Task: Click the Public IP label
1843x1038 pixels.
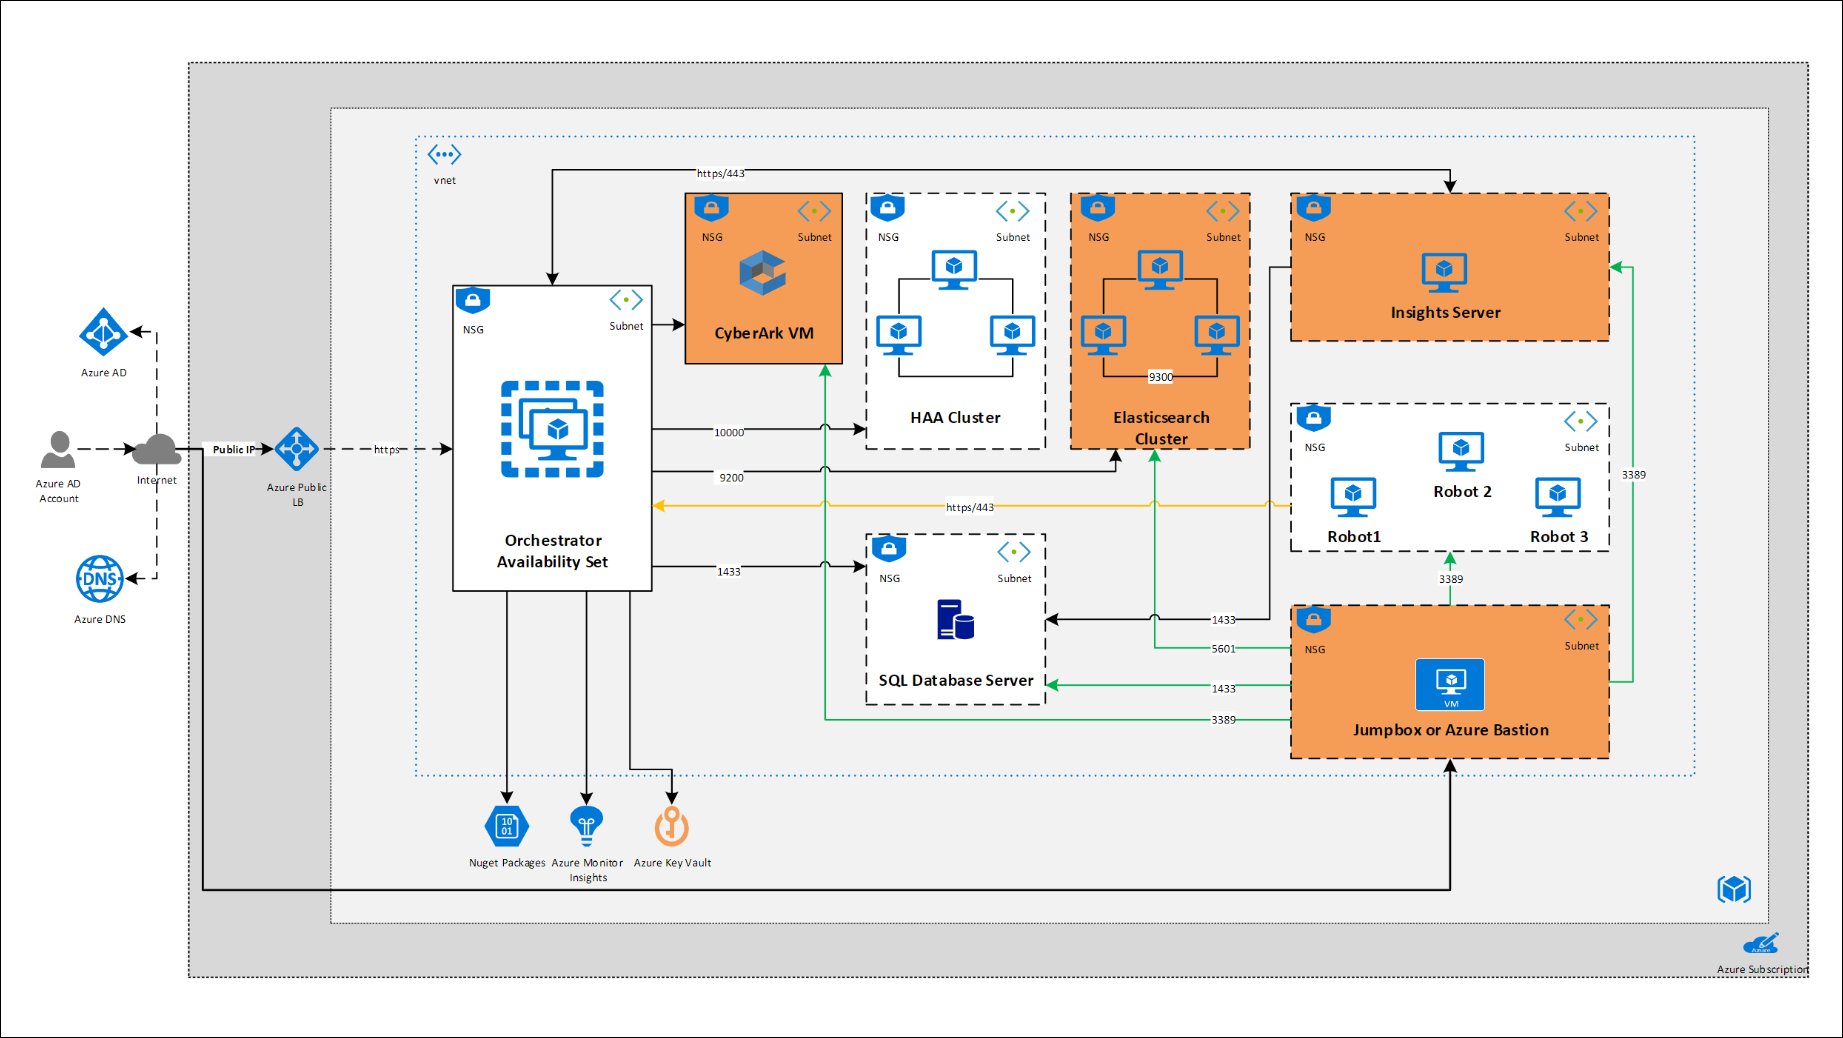Action: click(233, 450)
